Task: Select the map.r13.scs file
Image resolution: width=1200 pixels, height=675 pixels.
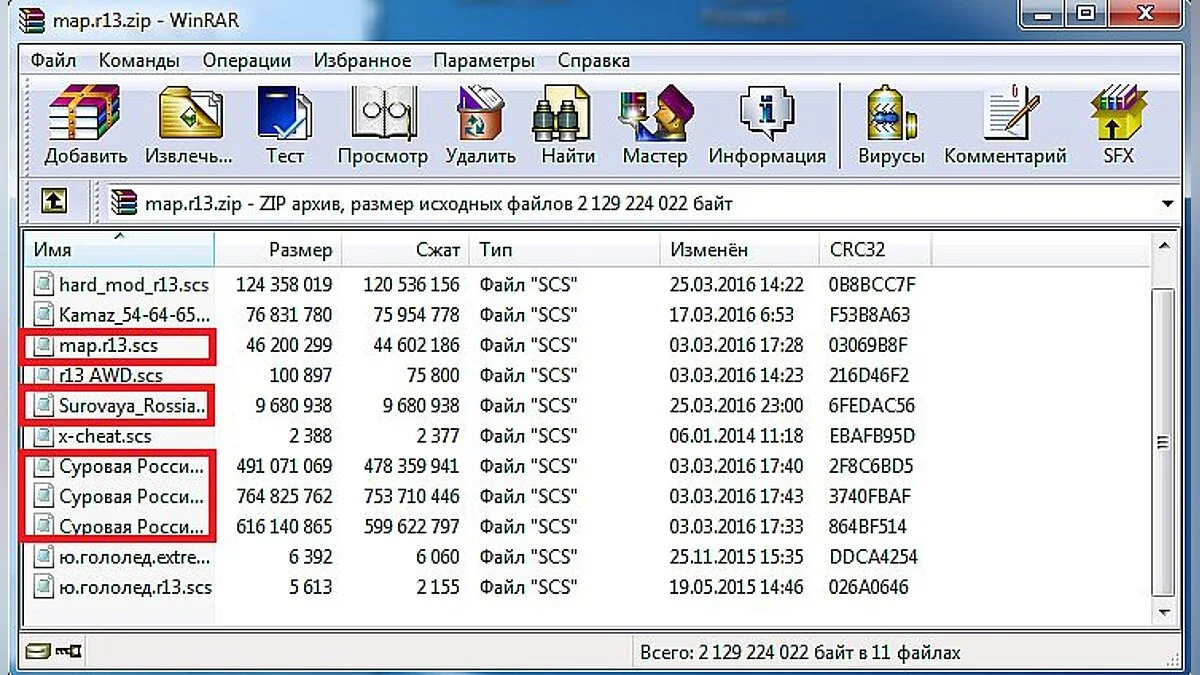Action: click(108, 346)
